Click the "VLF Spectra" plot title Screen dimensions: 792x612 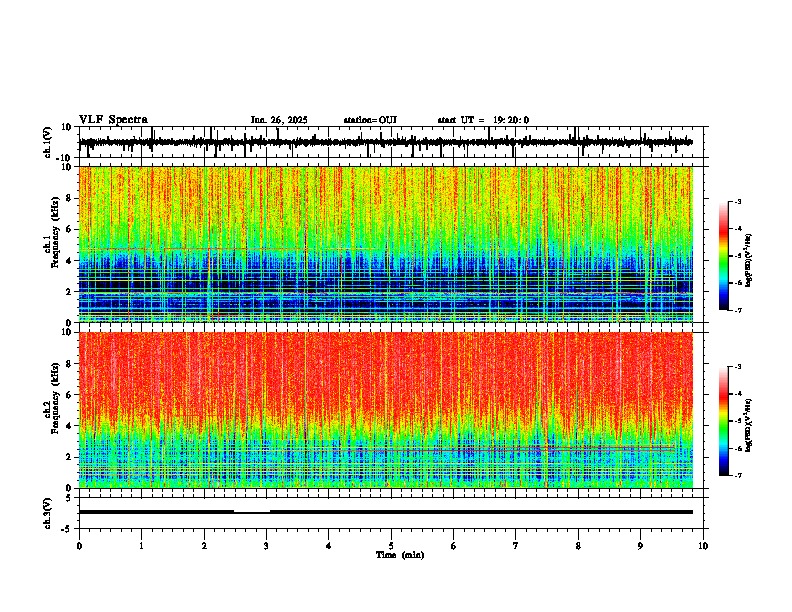tap(113, 120)
